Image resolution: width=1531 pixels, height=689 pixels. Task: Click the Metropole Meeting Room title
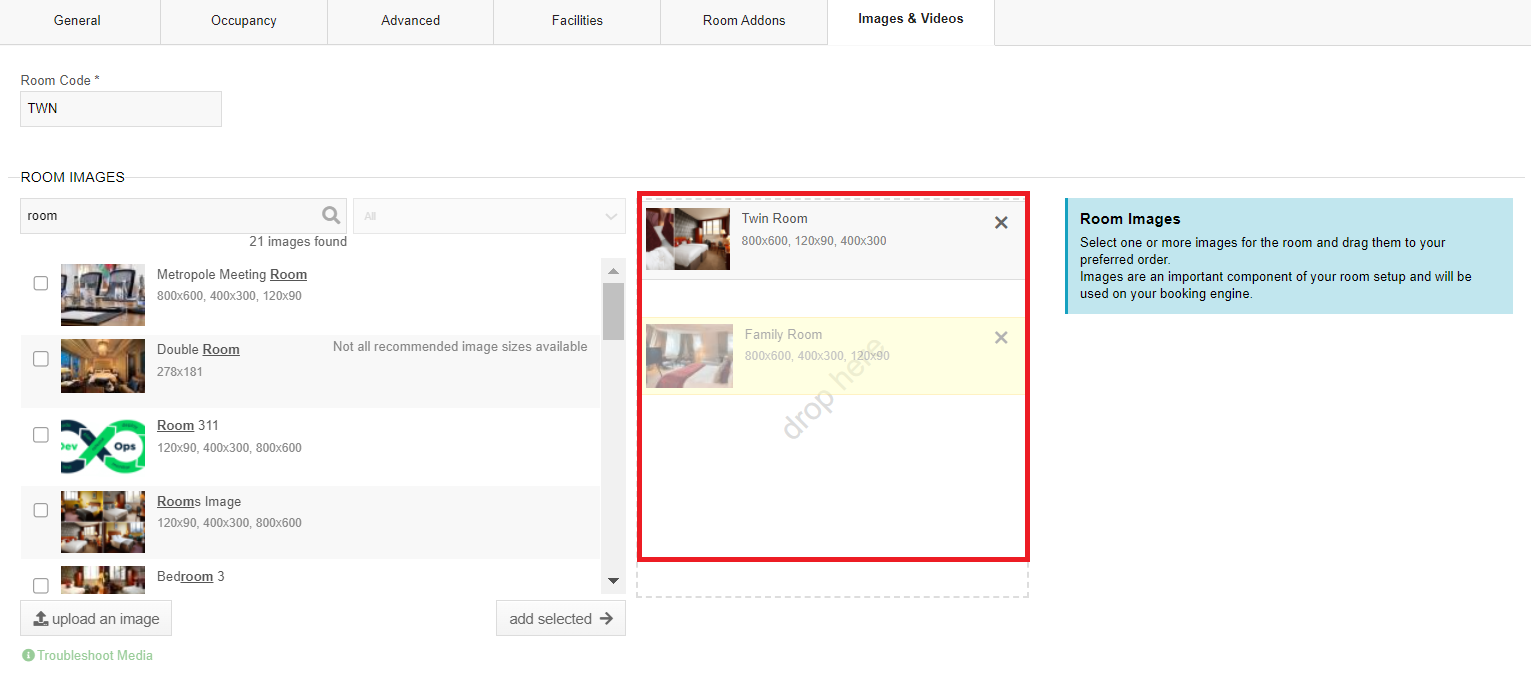pyautogui.click(x=232, y=274)
